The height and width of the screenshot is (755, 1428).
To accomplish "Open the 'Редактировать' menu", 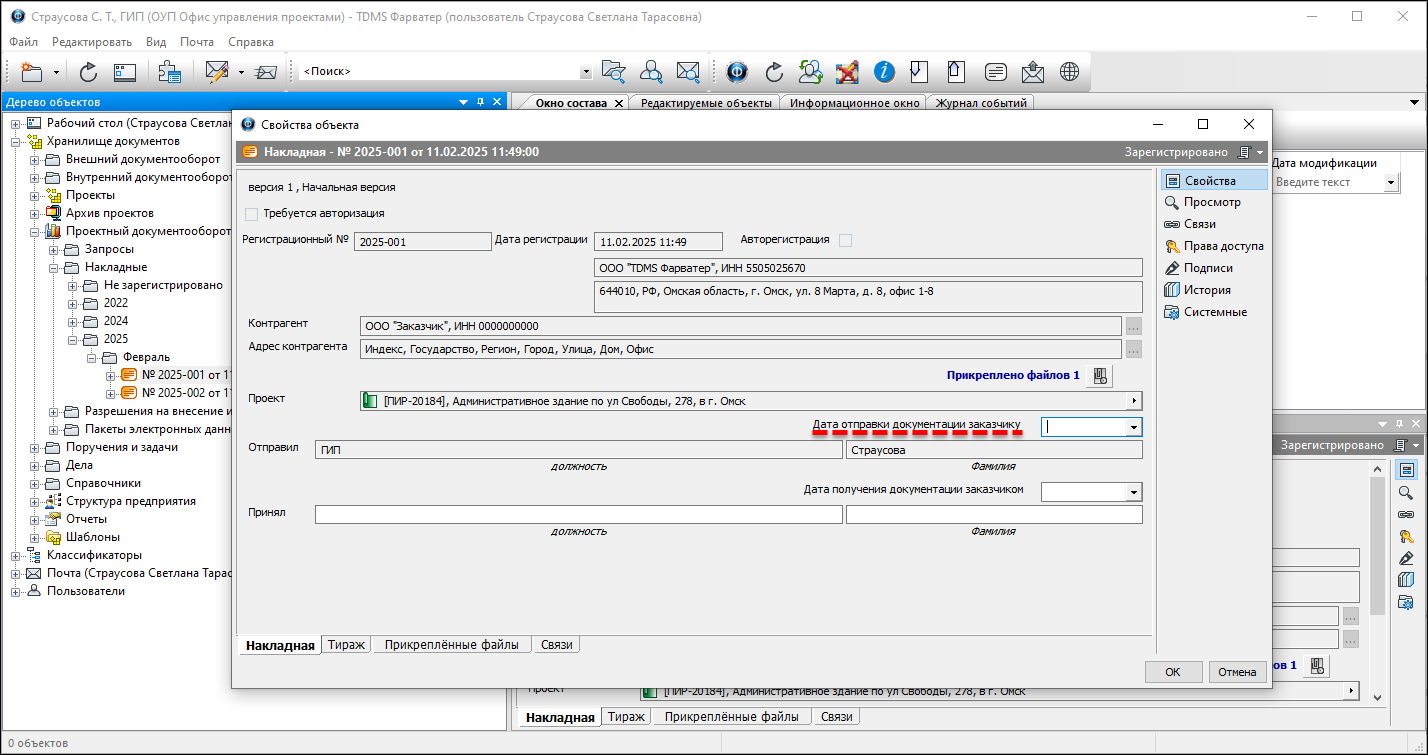I will point(92,42).
